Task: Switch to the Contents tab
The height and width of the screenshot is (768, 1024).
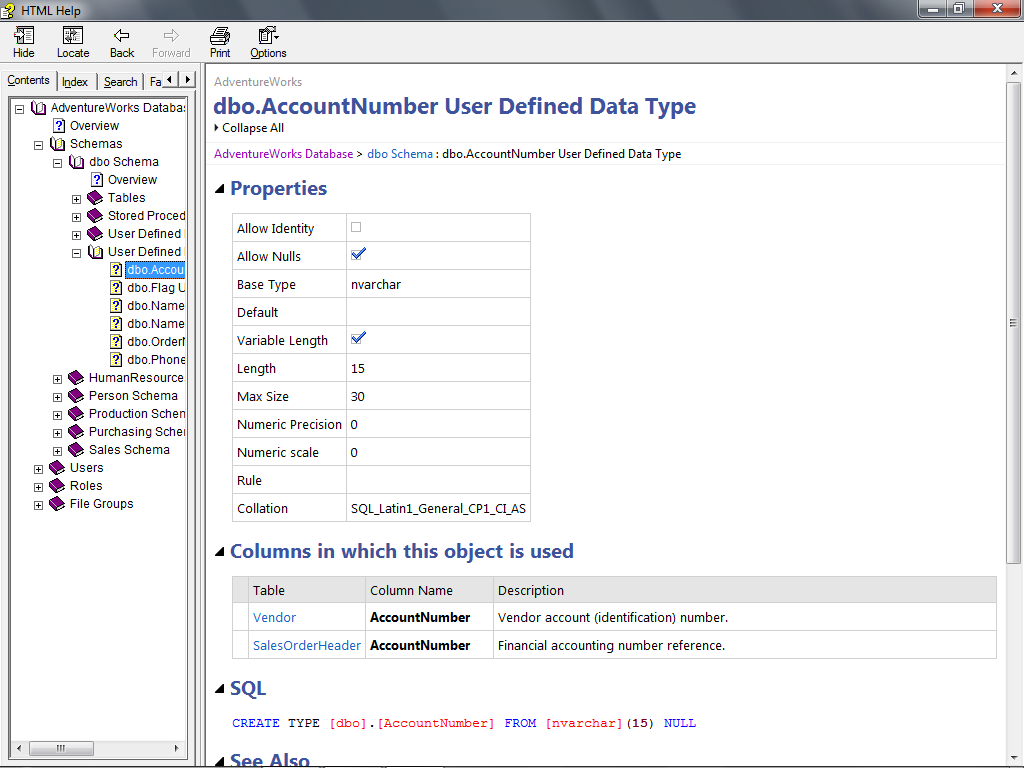Action: tap(28, 80)
